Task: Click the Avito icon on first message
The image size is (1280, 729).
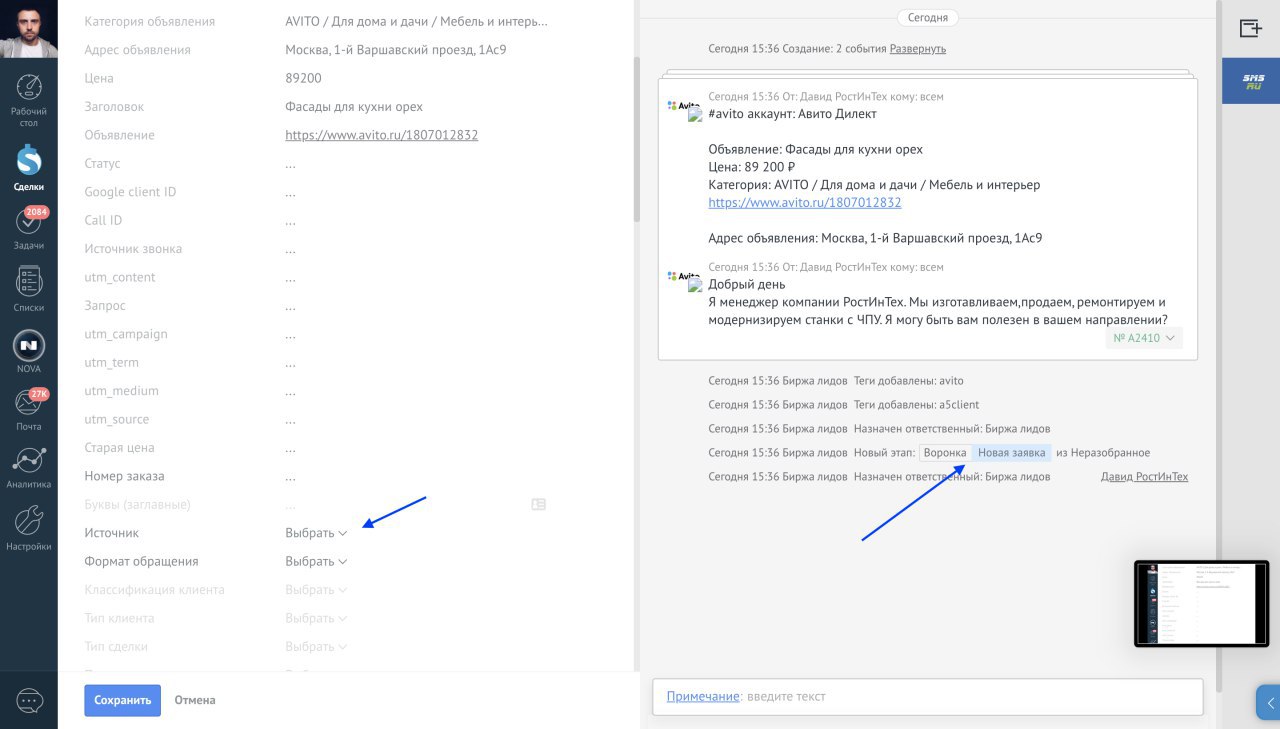Action: (683, 105)
